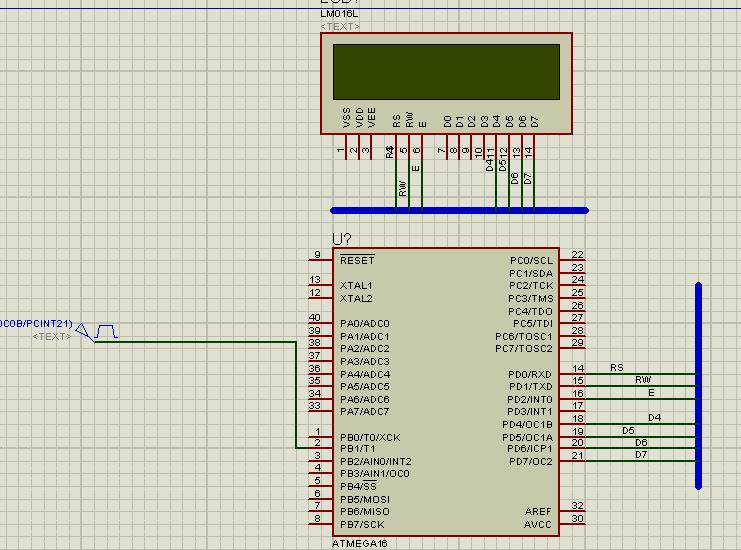Click the LM016L part label above the LCD
The height and width of the screenshot is (550, 741).
(341, 15)
